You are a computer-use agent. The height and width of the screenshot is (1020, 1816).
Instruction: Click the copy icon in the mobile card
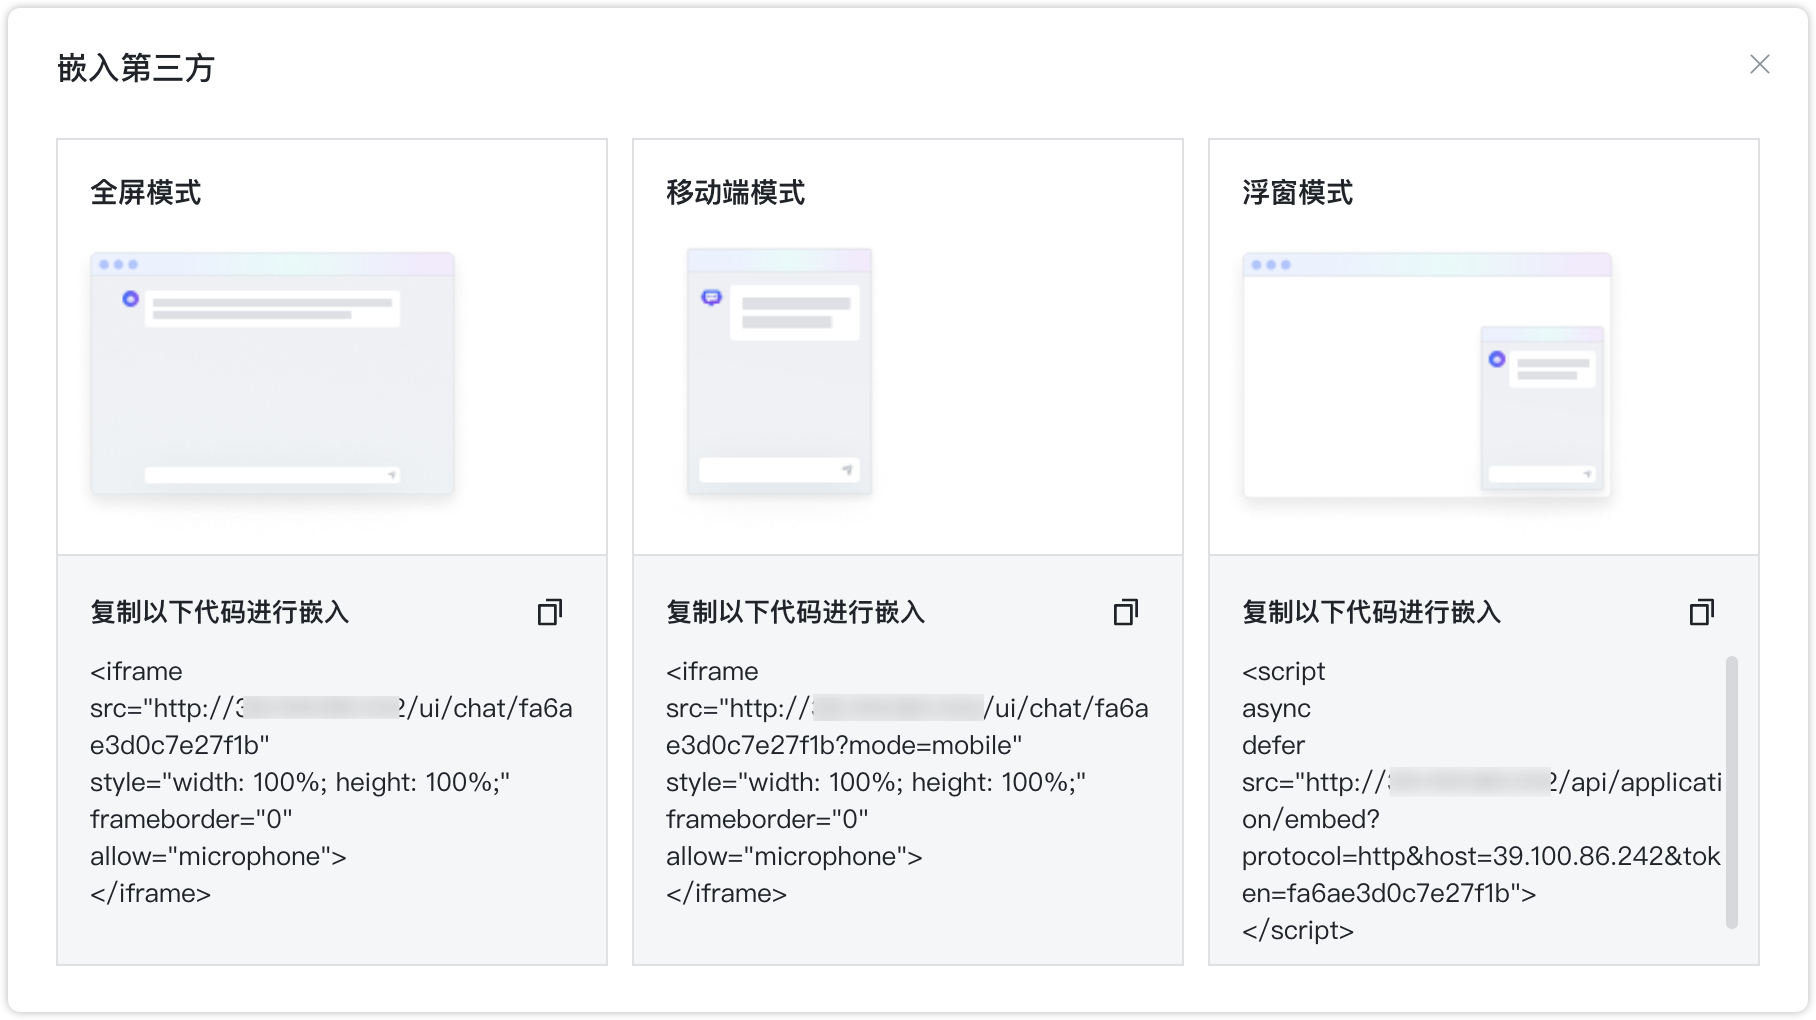tap(1126, 612)
